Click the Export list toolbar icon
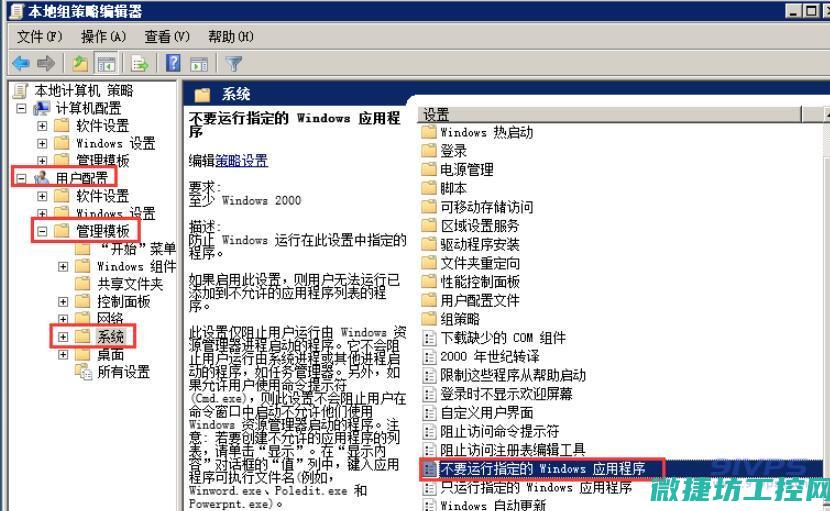 pos(140,64)
